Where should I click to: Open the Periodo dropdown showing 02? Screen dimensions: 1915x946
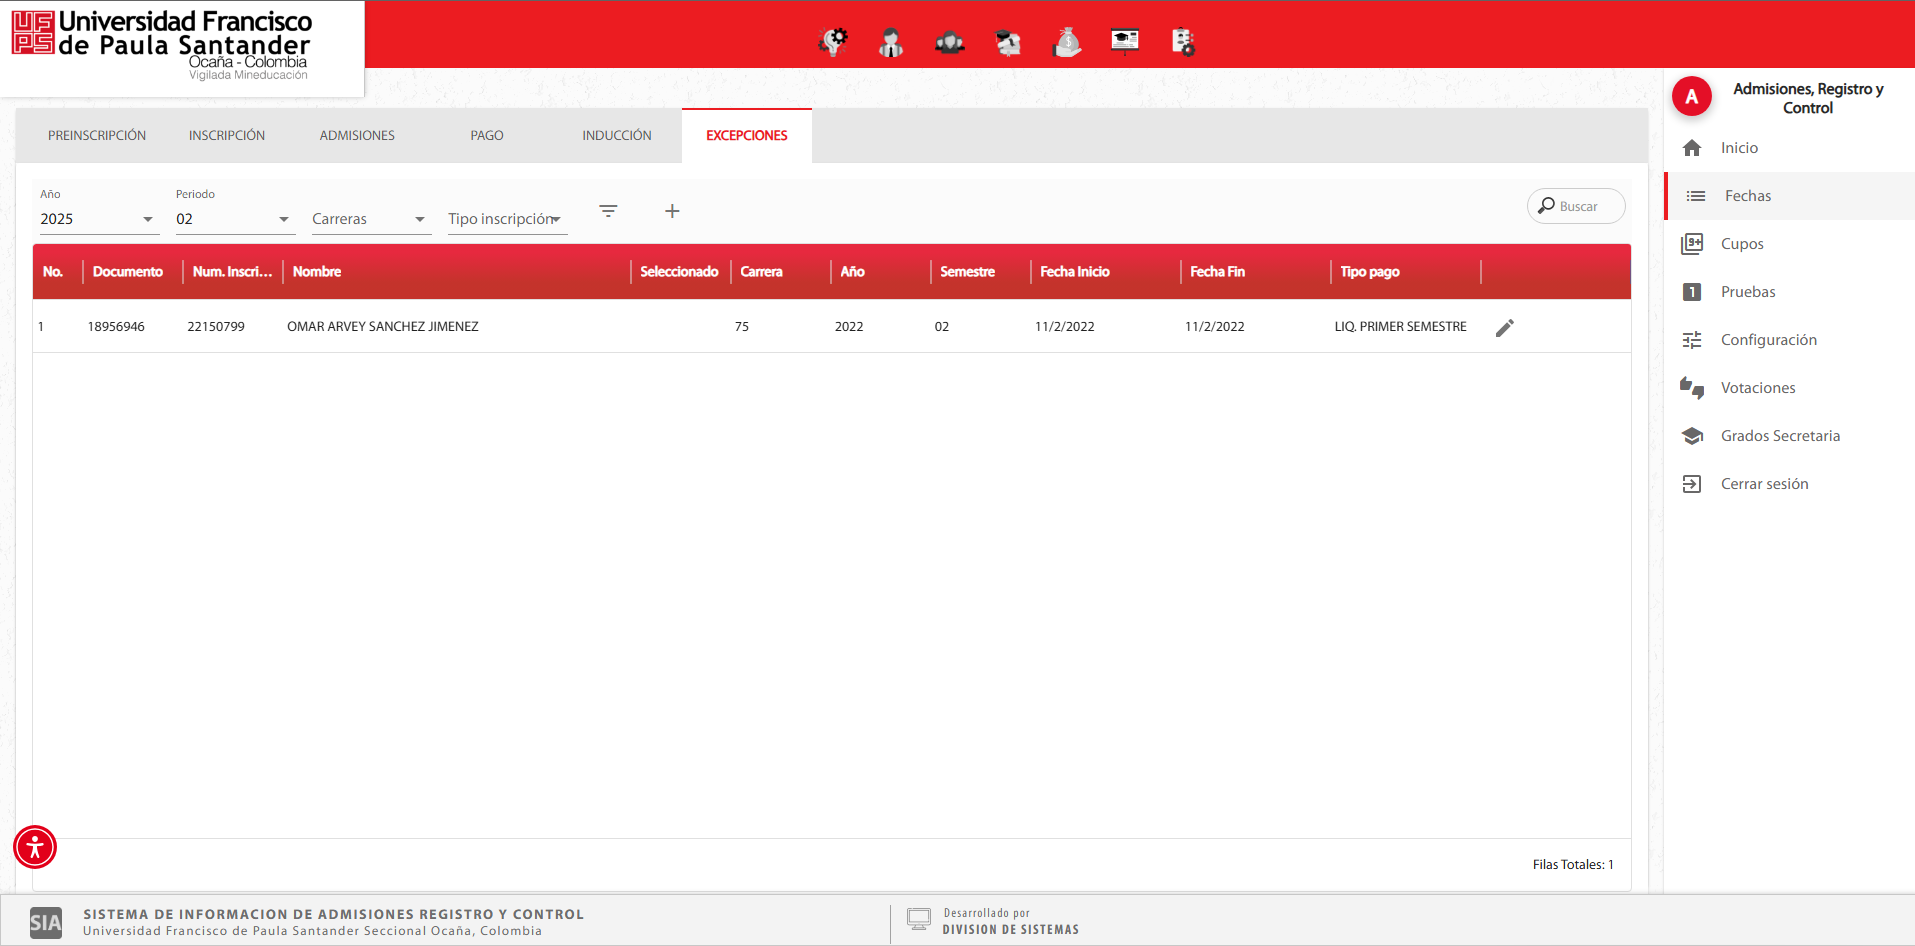pos(233,219)
